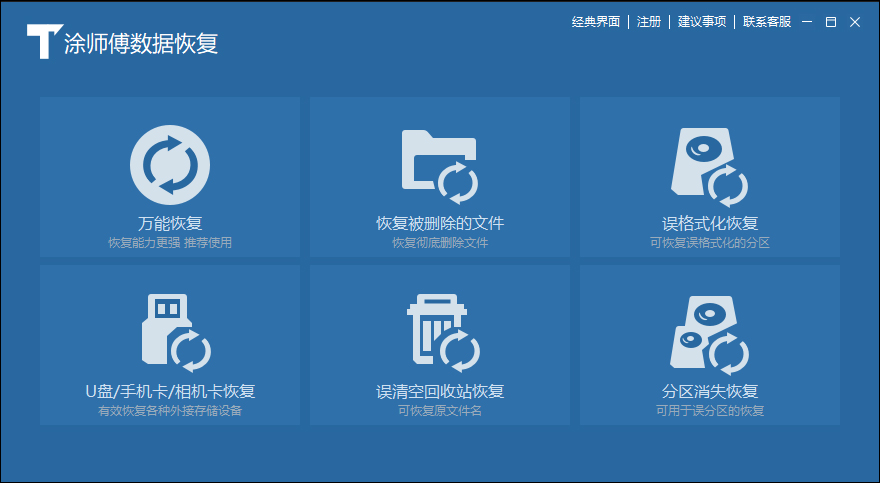
Task: Open the double-disk icon for 分区消失恢复
Action: coord(709,335)
